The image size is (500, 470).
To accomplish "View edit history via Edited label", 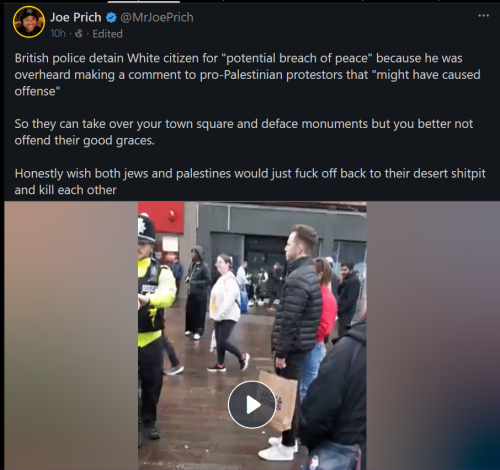I will [107, 34].
